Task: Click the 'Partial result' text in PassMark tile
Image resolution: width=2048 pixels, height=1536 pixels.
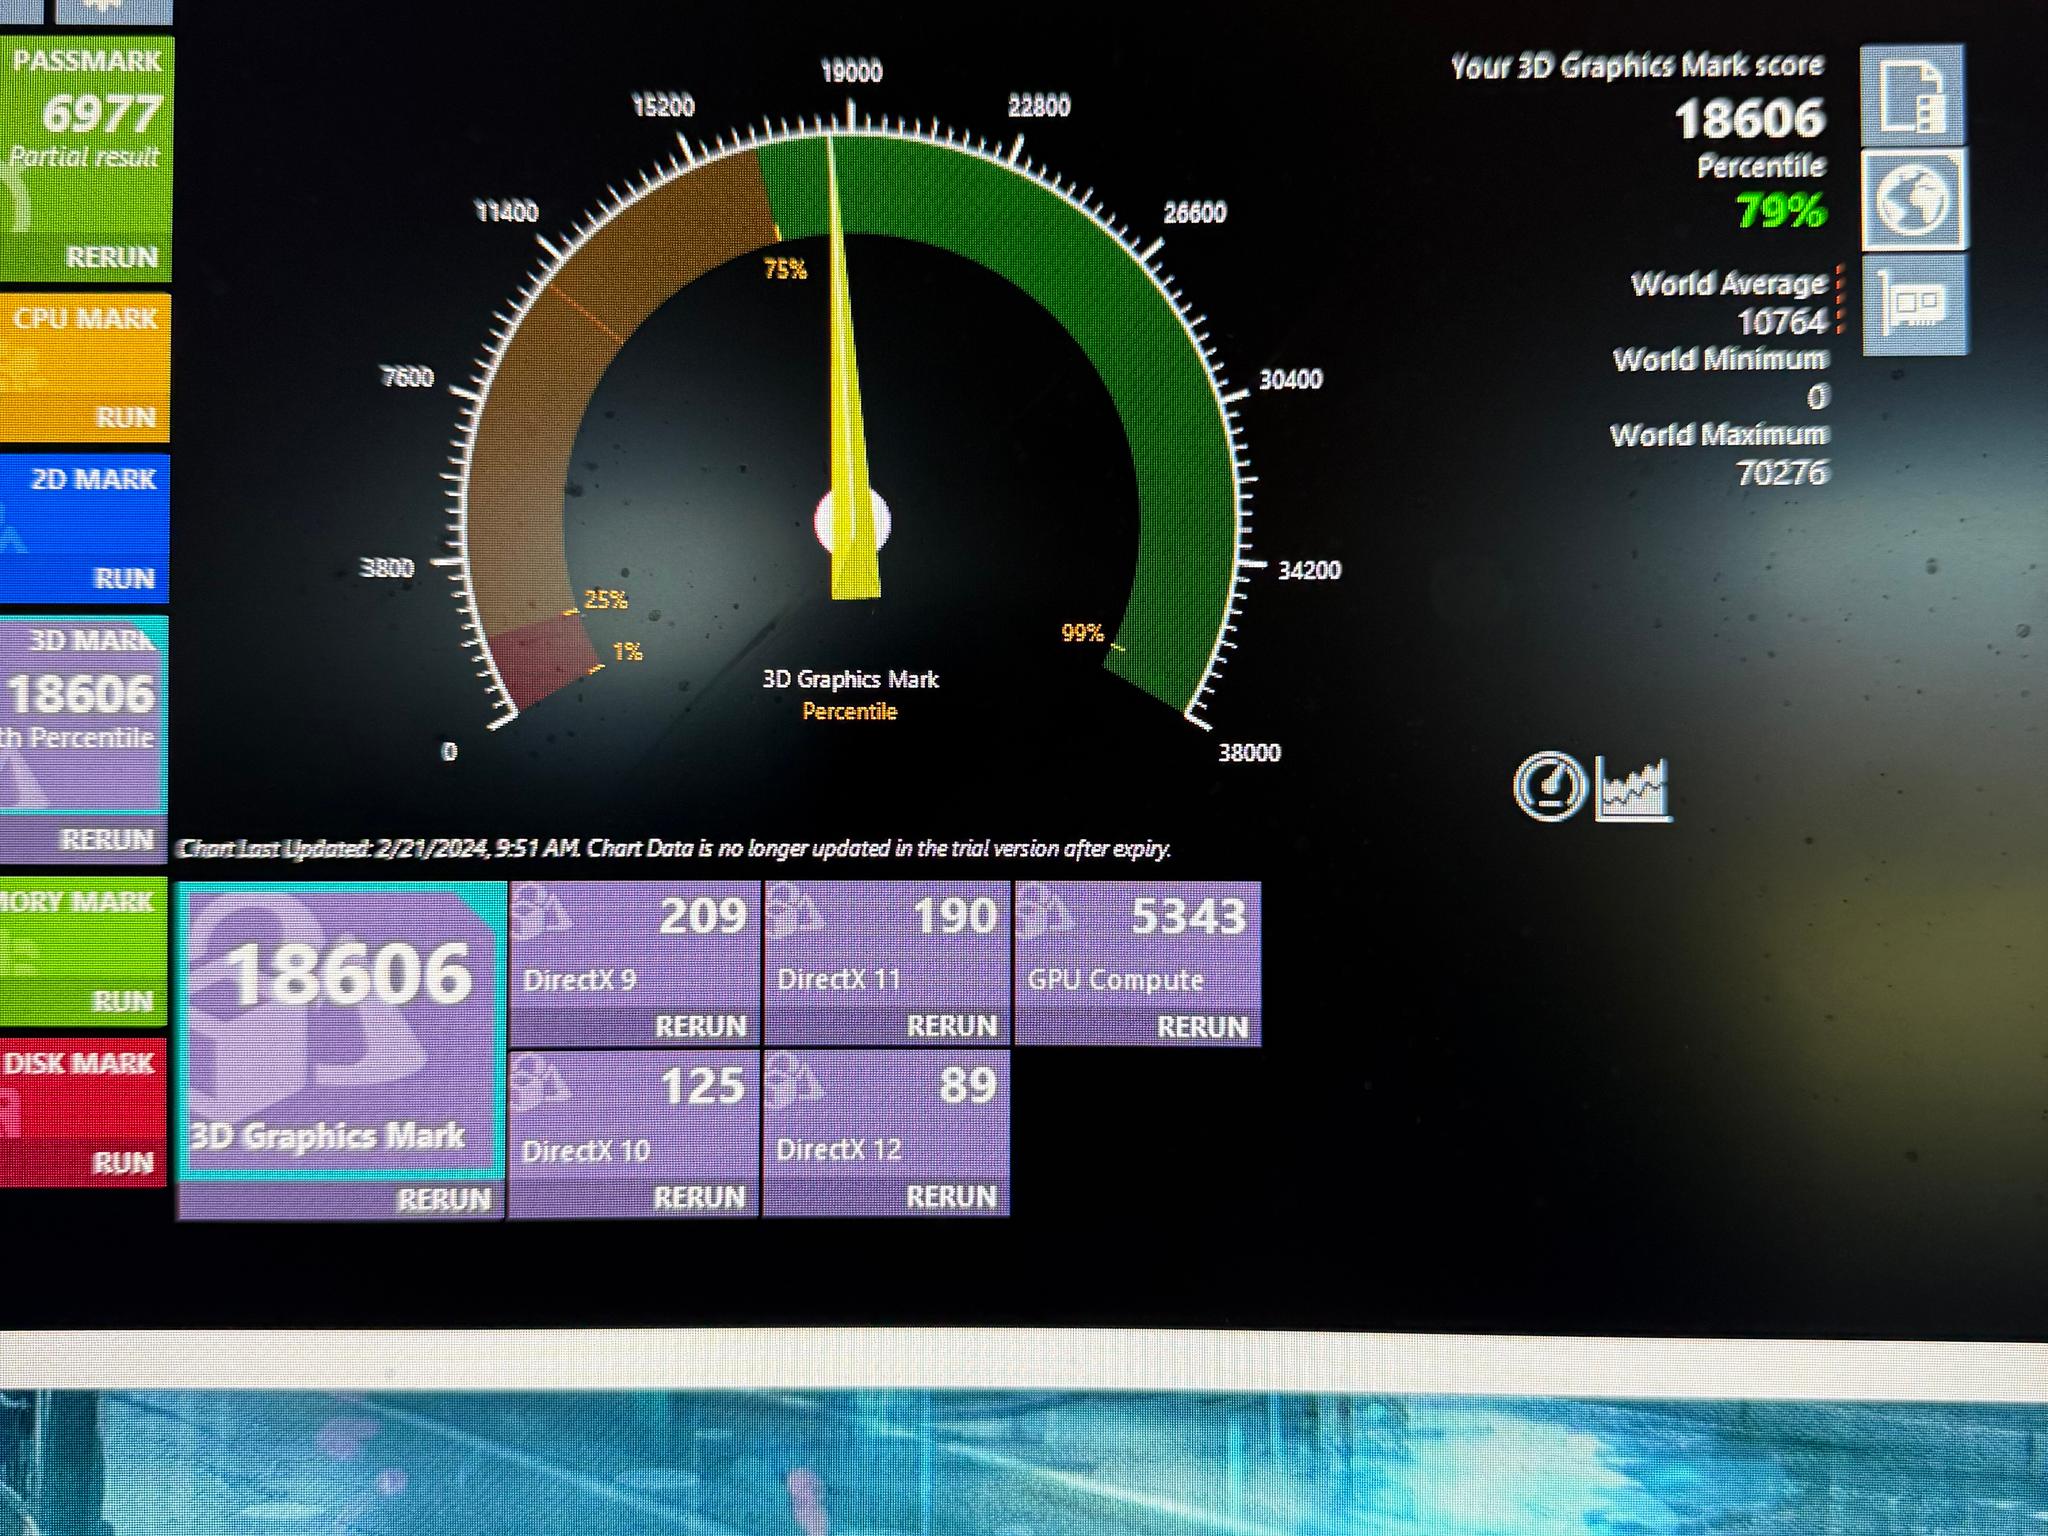Action: pos(84,157)
